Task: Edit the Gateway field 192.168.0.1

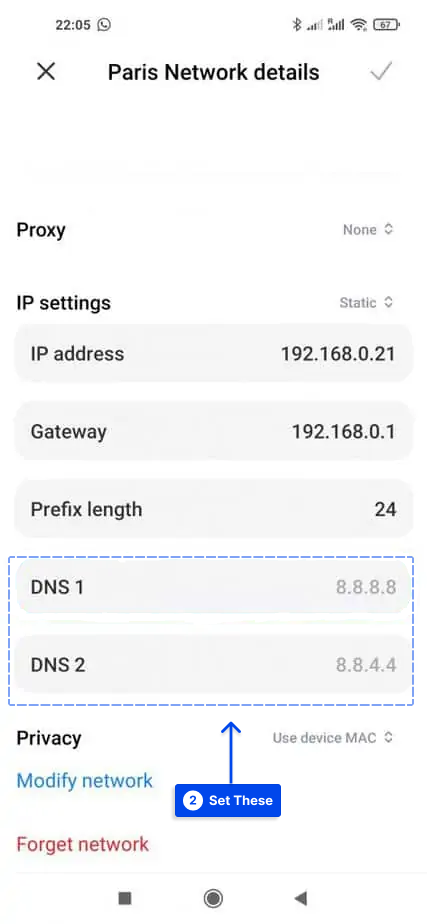Action: click(213, 431)
